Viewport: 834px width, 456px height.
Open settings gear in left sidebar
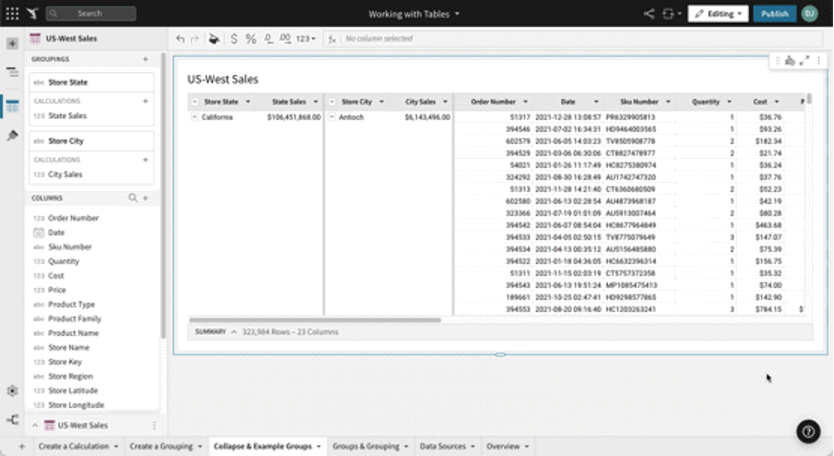(x=12, y=391)
